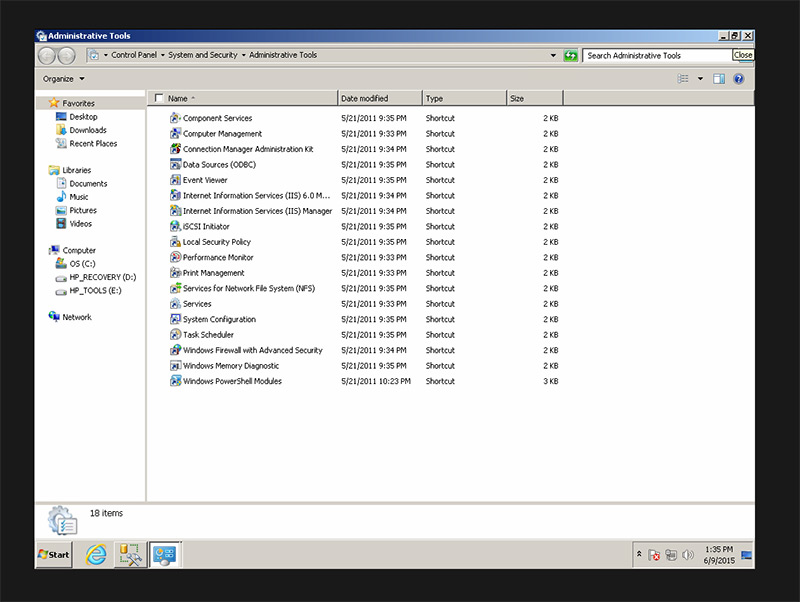This screenshot has width=800, height=602.
Task: Tick the select-all checkbox beside Name
Action: [x=159, y=98]
